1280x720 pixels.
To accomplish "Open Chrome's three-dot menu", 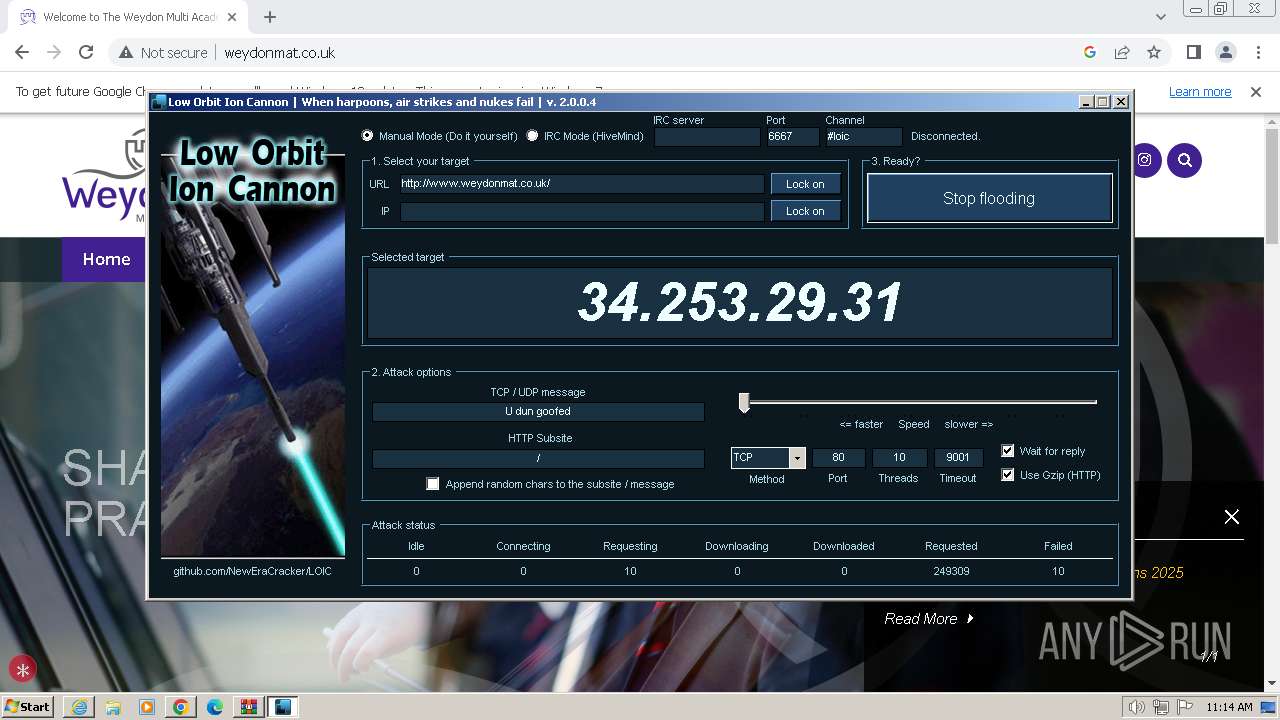I will [1257, 53].
